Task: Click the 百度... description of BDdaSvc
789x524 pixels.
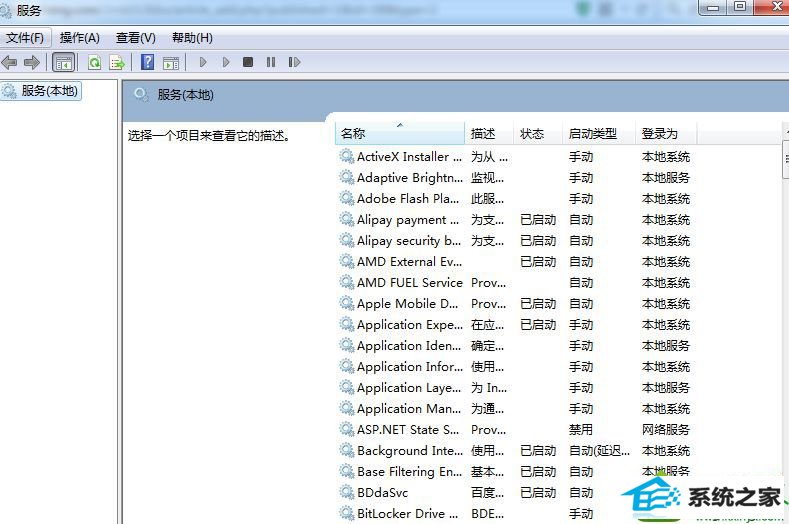Action: tap(487, 493)
